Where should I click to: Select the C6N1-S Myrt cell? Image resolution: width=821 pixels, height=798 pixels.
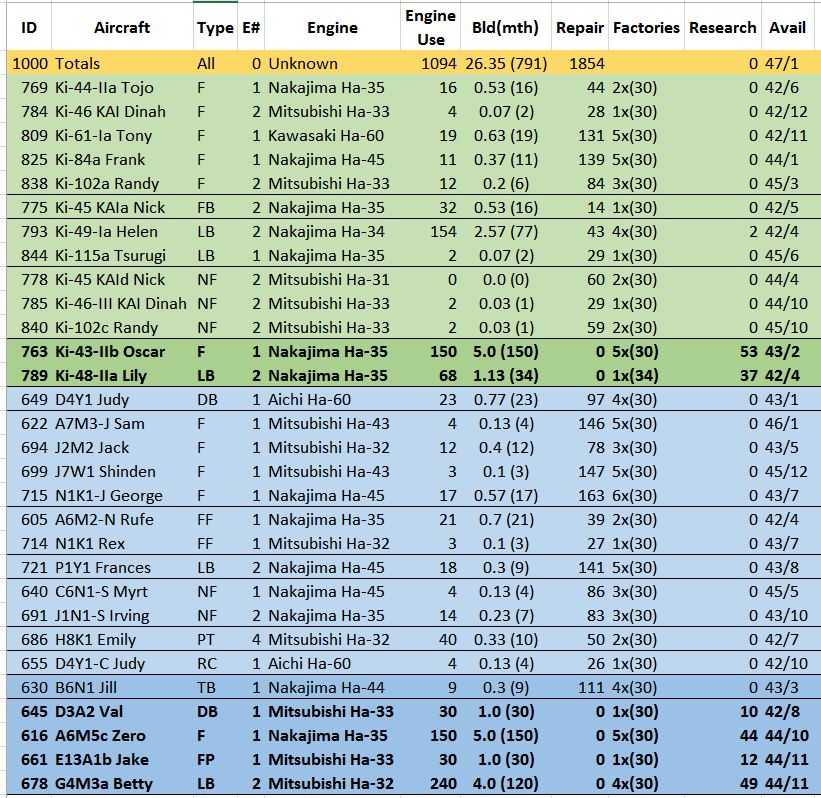point(123,592)
